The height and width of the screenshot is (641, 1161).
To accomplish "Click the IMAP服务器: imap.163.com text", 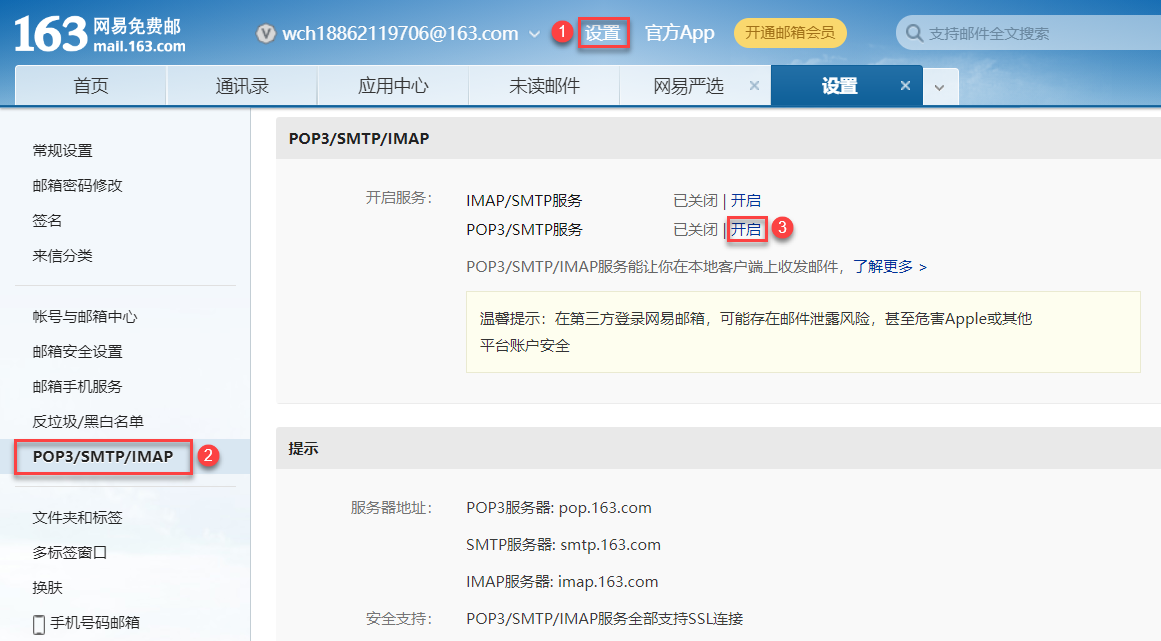I will (x=562, y=582).
